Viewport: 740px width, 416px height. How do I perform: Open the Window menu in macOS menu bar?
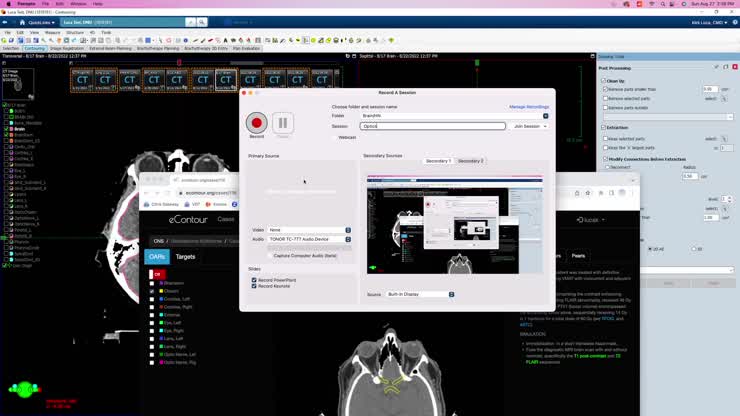pos(78,4)
